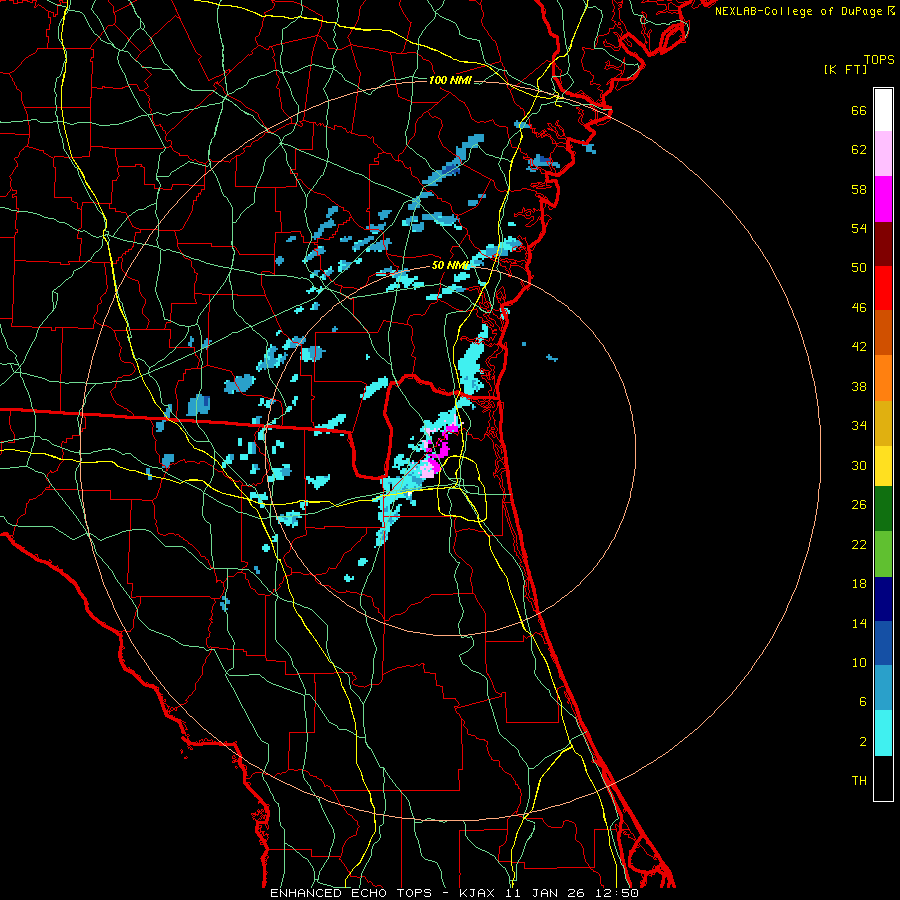Click the legend value "46"
This screenshot has width=900, height=900.
(x=859, y=308)
